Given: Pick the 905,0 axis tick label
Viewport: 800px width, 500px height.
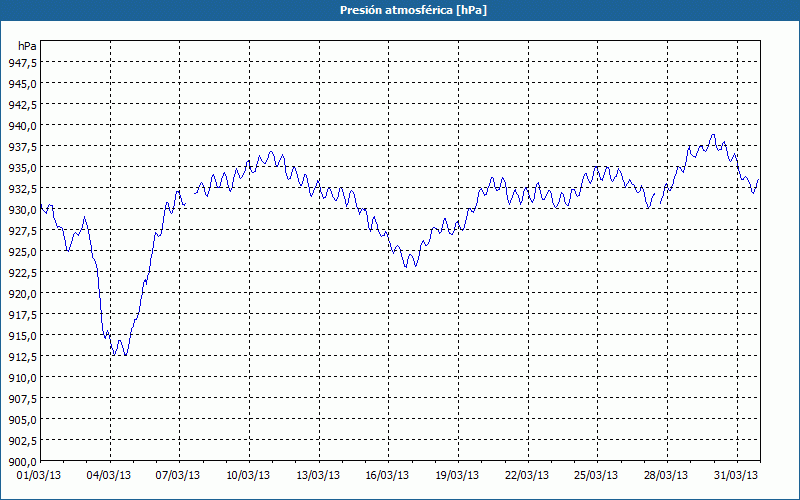Looking at the screenshot, I should [22, 420].
